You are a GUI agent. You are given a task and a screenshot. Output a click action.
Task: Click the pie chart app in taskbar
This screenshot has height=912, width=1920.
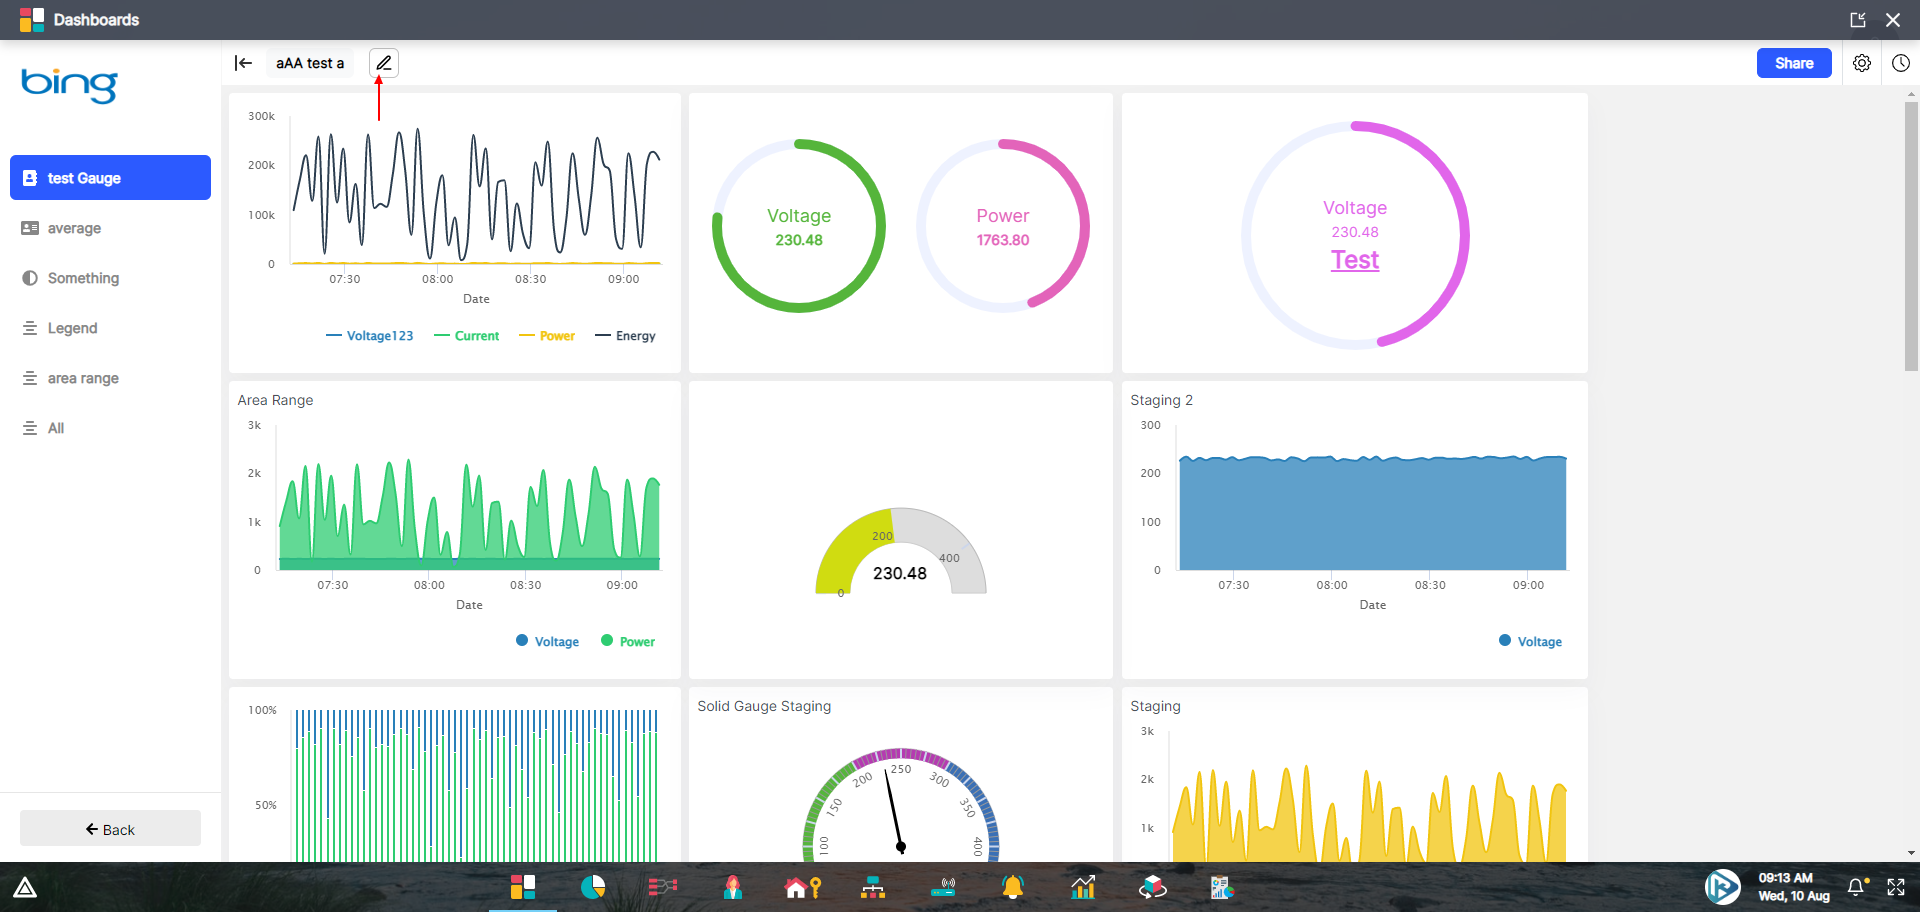point(593,887)
